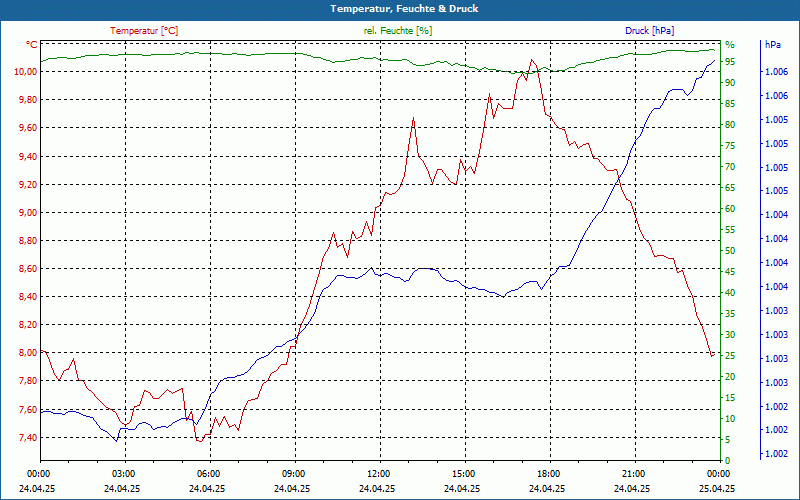The image size is (800, 500).
Task: Click the "9,60" temperature axis value
Action: [x=28, y=128]
